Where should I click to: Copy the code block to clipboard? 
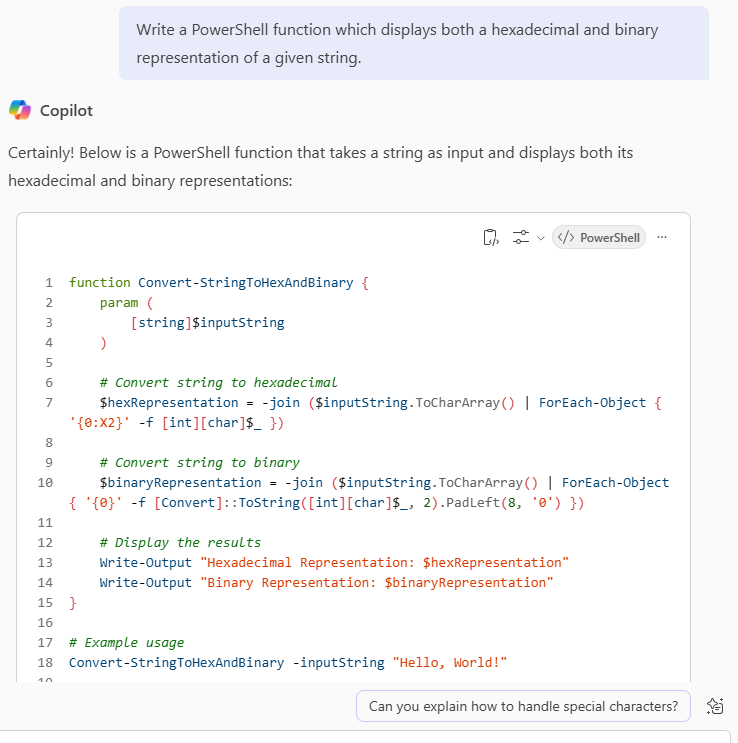click(490, 237)
